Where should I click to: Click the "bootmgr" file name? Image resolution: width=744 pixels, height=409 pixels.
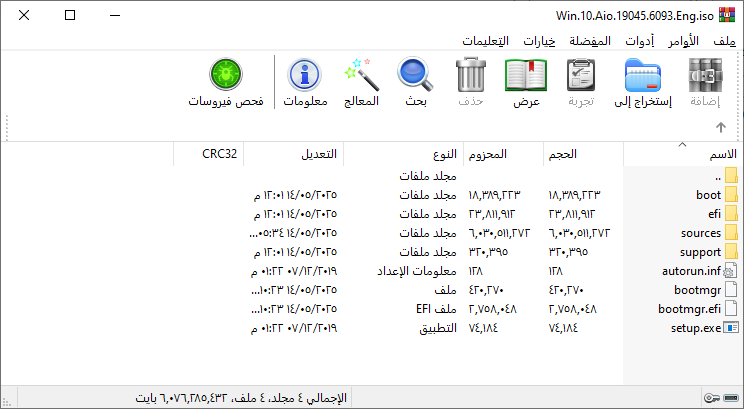698,290
